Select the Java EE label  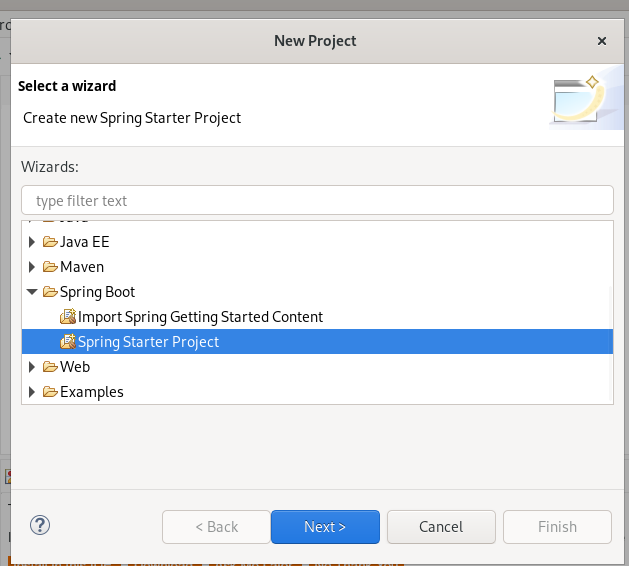click(85, 242)
